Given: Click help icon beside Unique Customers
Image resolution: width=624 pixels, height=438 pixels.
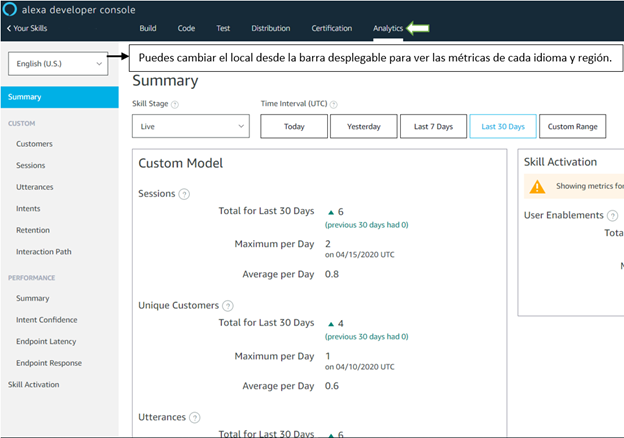Looking at the screenshot, I should click(228, 306).
